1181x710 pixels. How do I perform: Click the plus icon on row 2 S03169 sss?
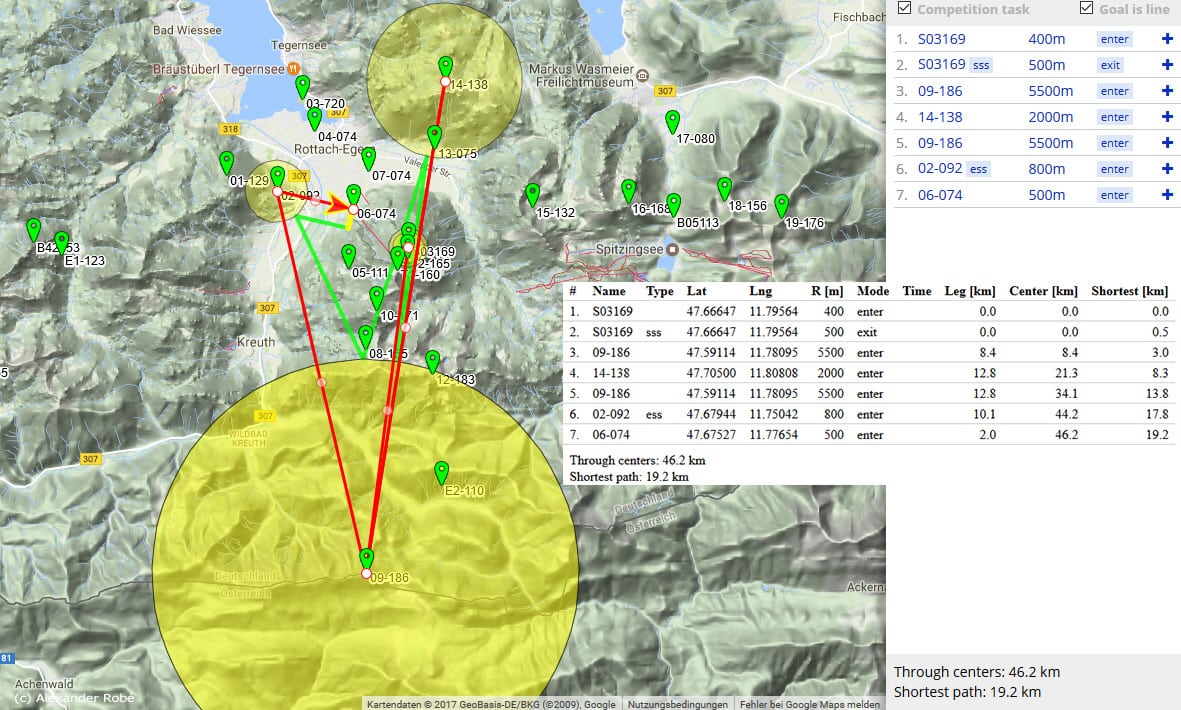pyautogui.click(x=1167, y=65)
